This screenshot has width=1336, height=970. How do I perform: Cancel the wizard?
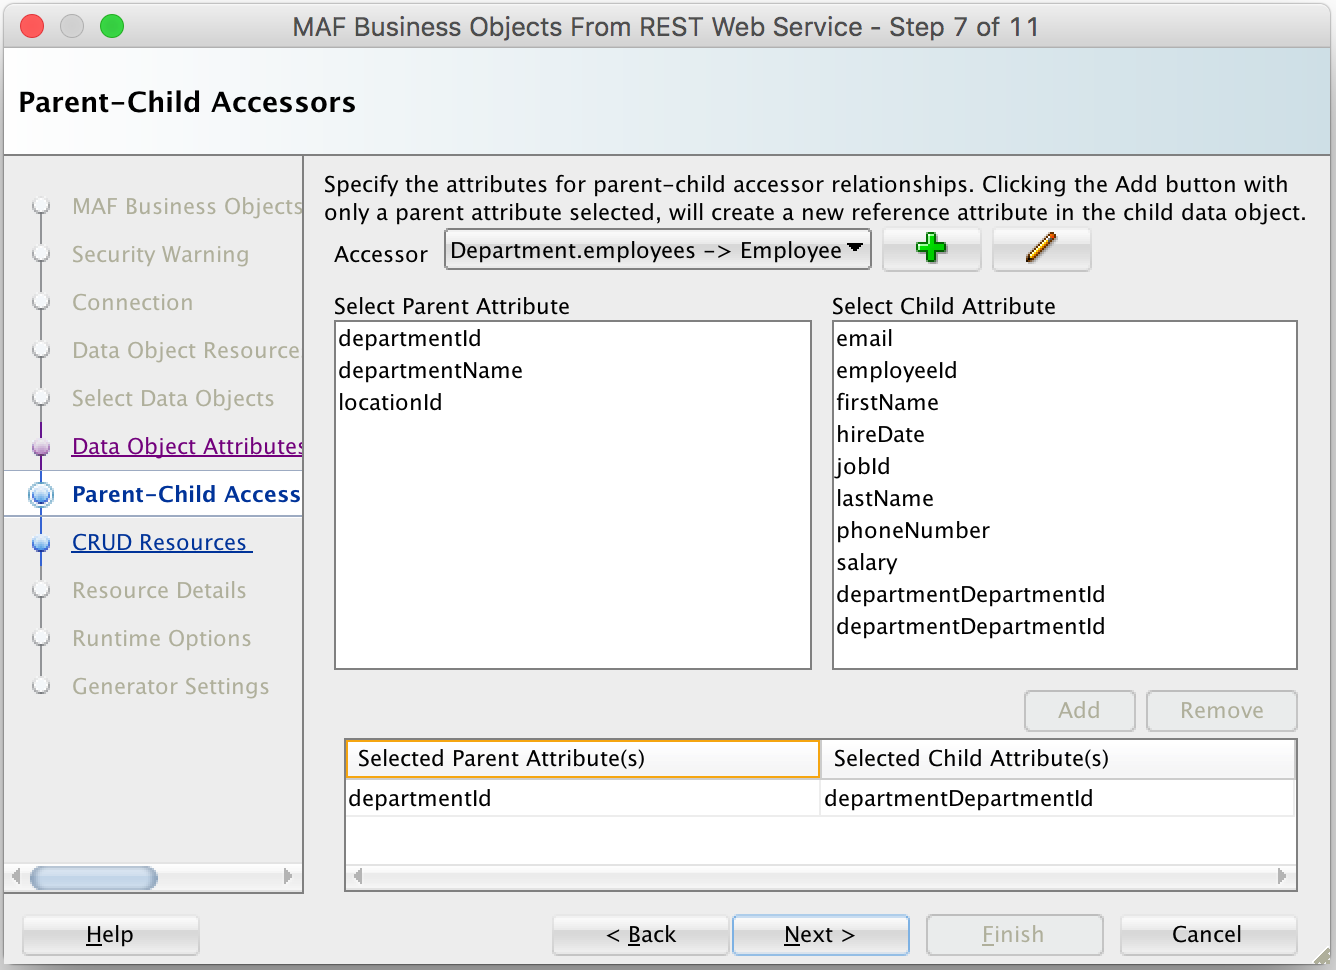[1208, 934]
